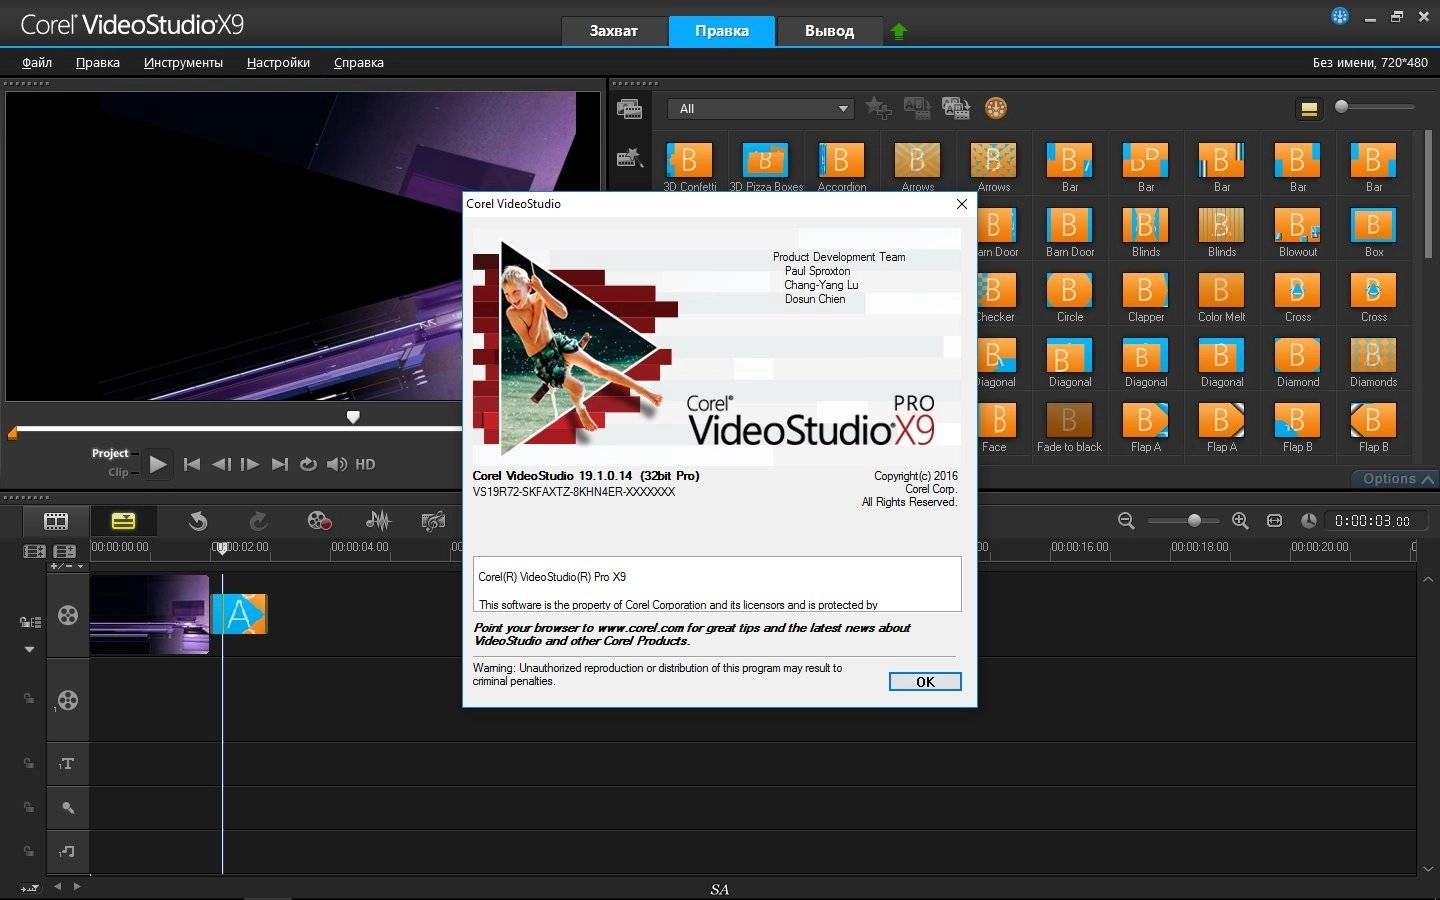The width and height of the screenshot is (1440, 900).
Task: Click the library thumbnail size slider handle
Action: tap(1342, 106)
